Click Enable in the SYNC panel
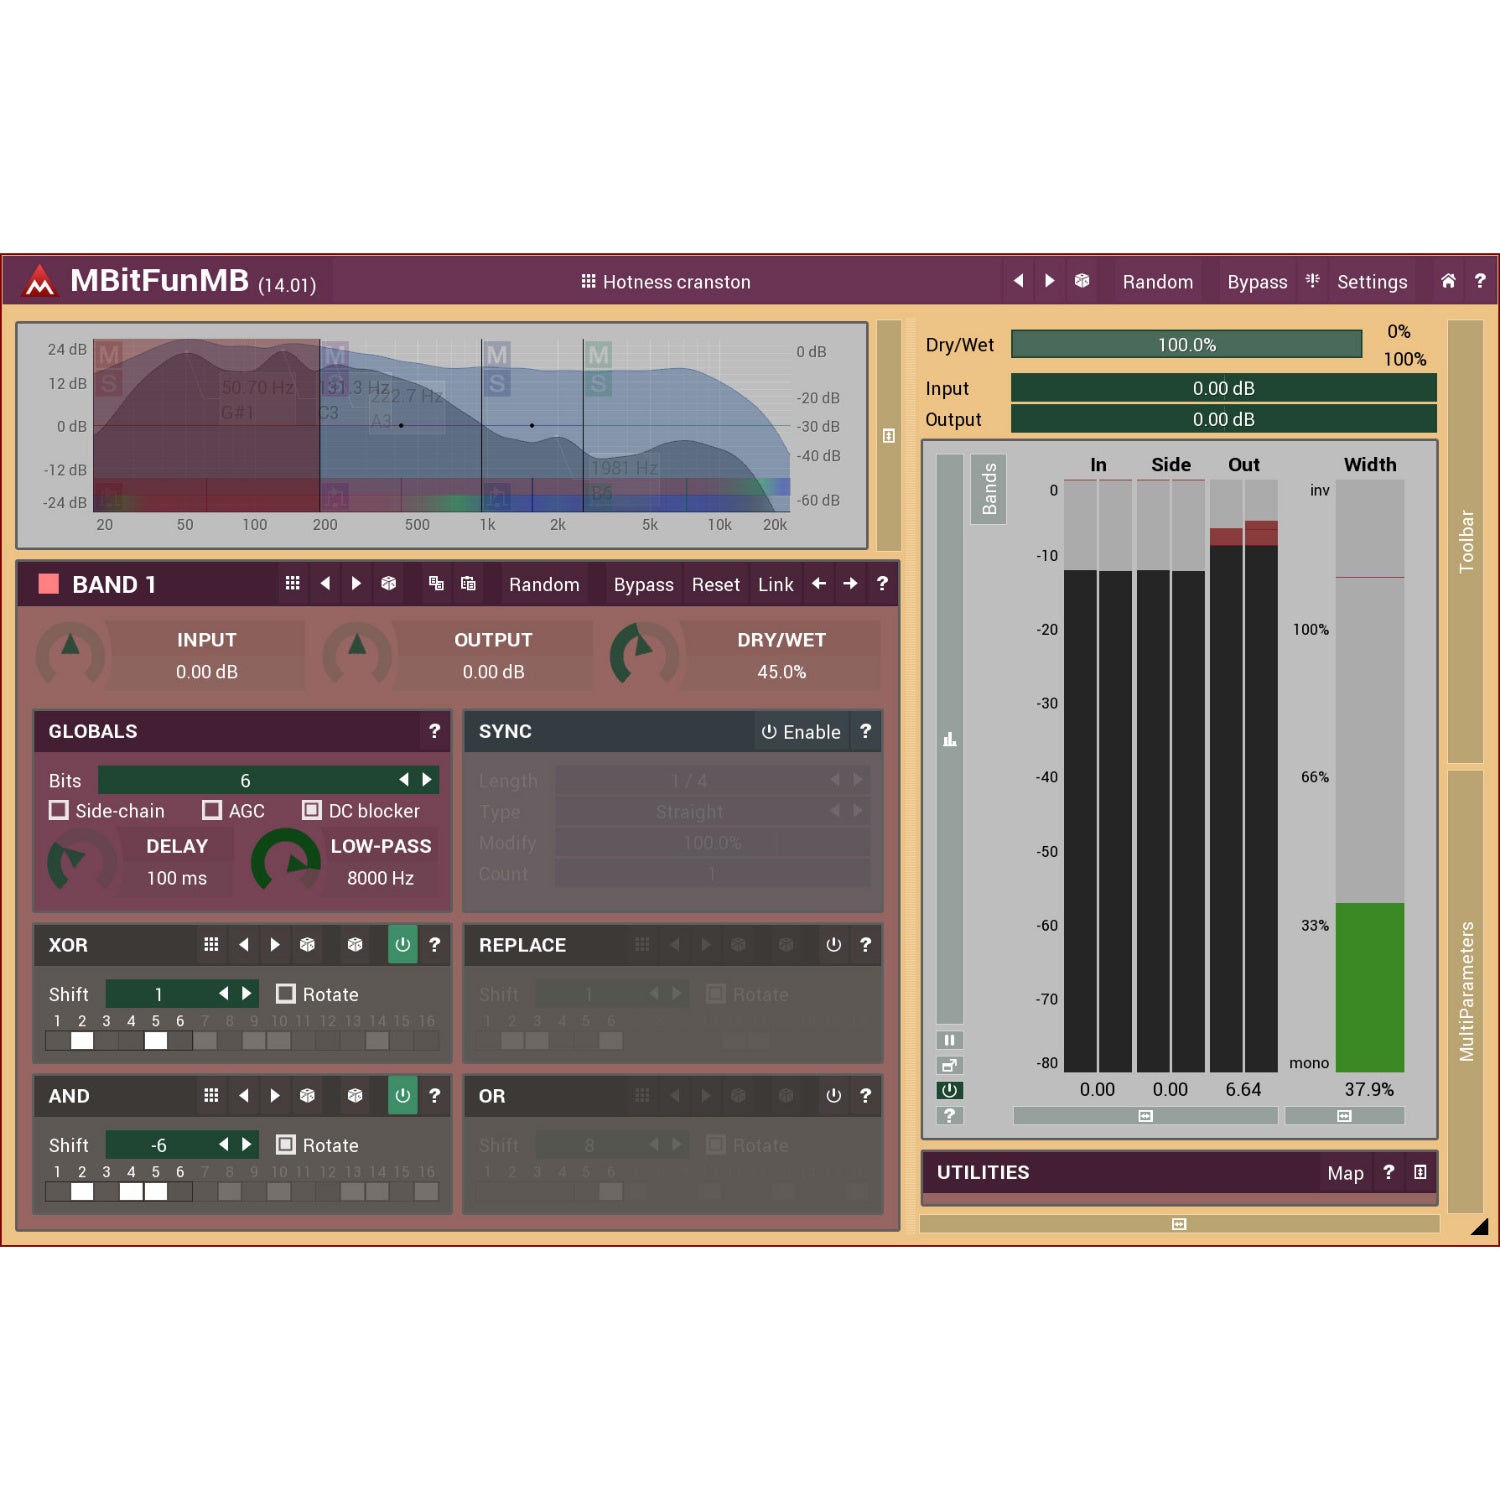Viewport: 1500px width, 1500px height. [x=801, y=732]
